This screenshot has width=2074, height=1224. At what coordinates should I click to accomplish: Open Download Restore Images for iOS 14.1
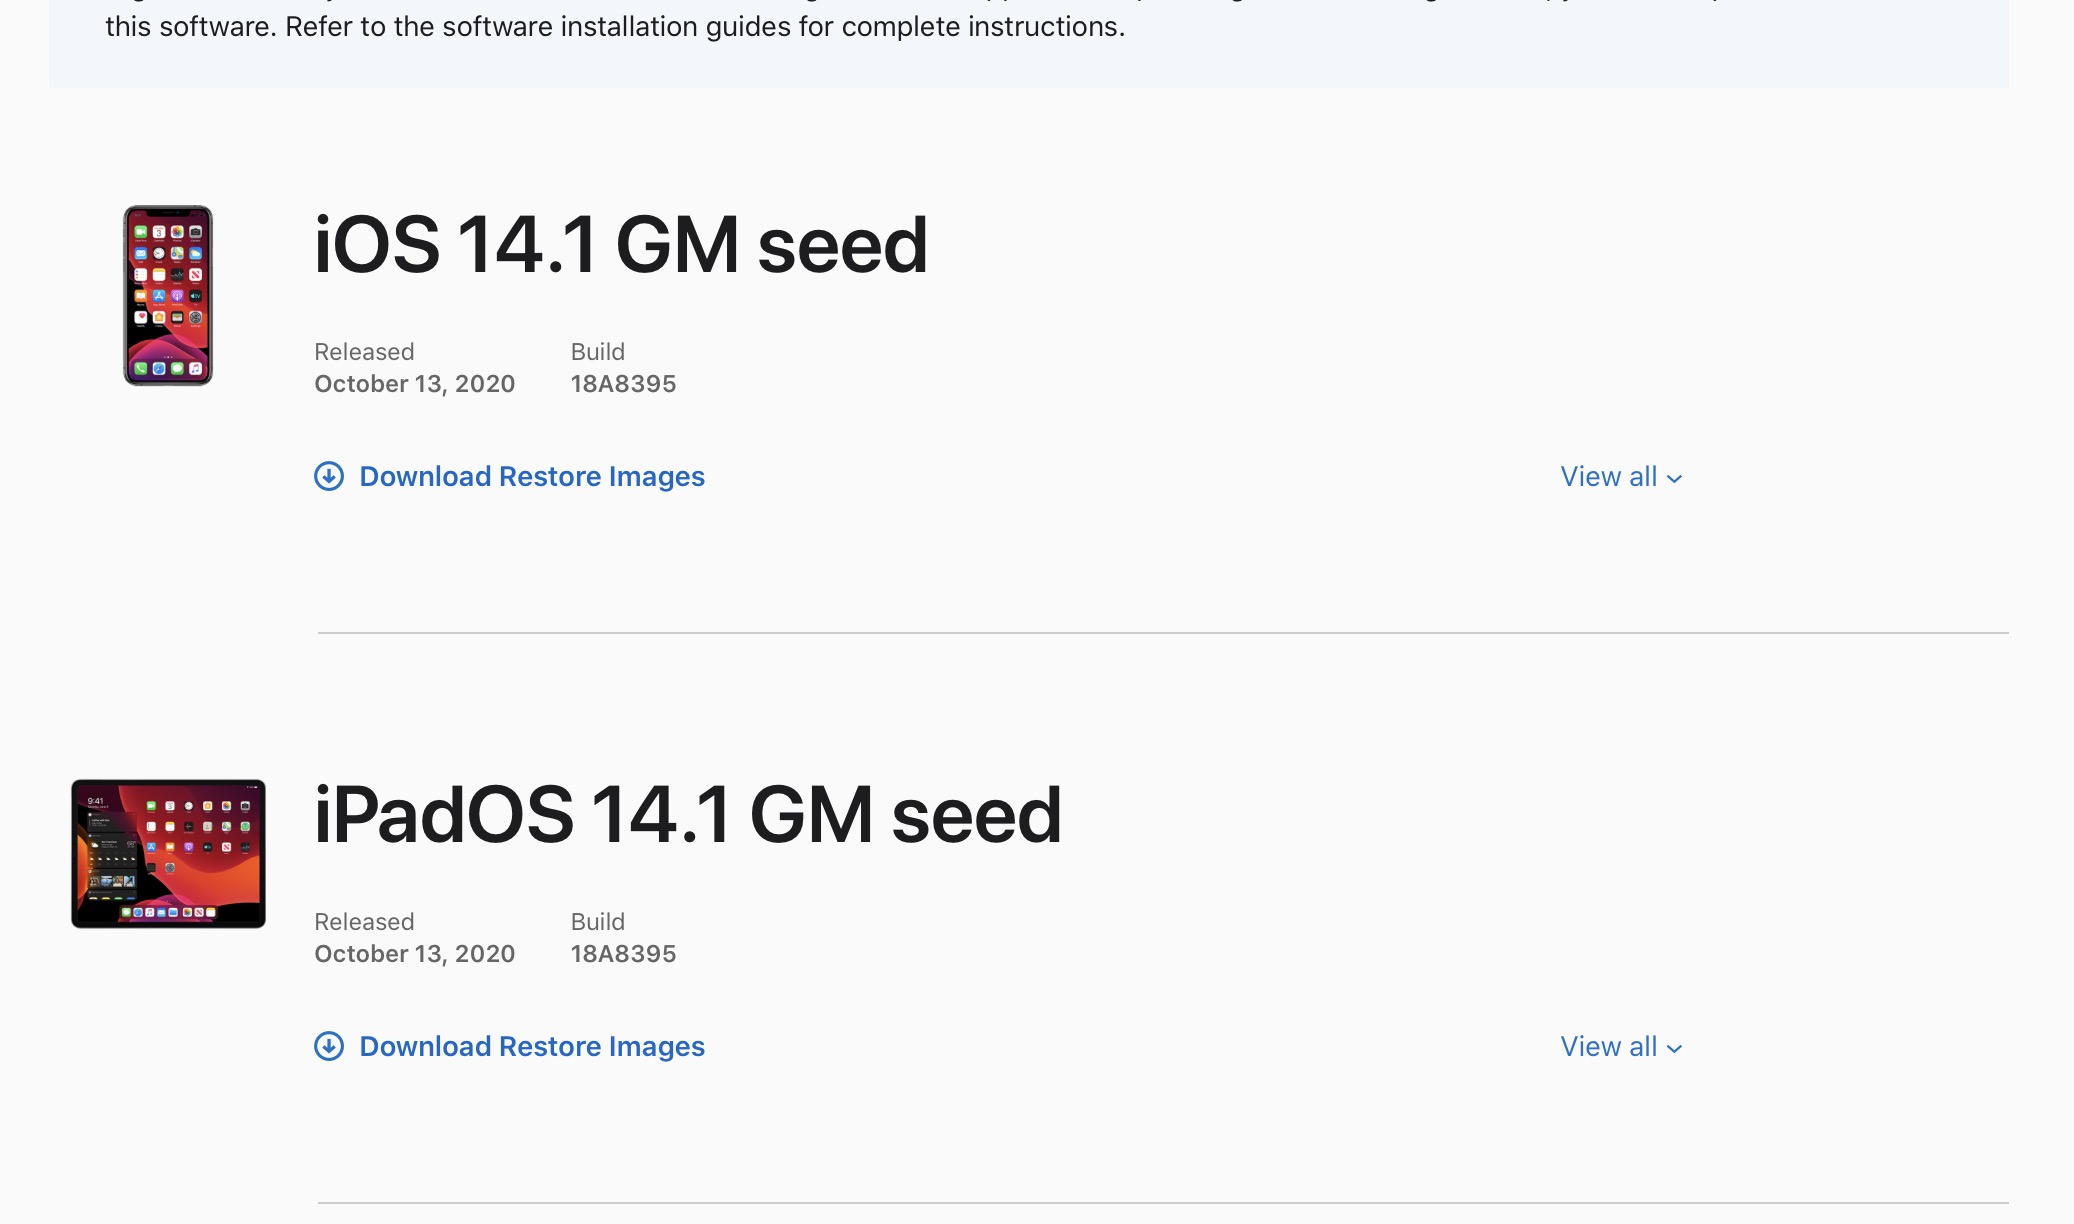(532, 476)
